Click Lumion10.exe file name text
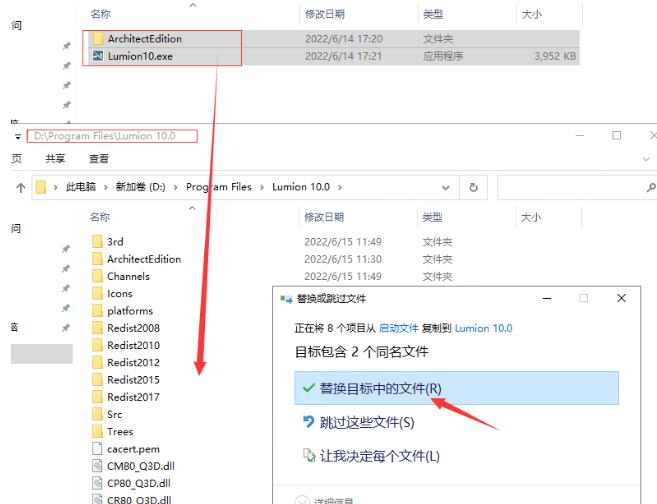 (140, 56)
